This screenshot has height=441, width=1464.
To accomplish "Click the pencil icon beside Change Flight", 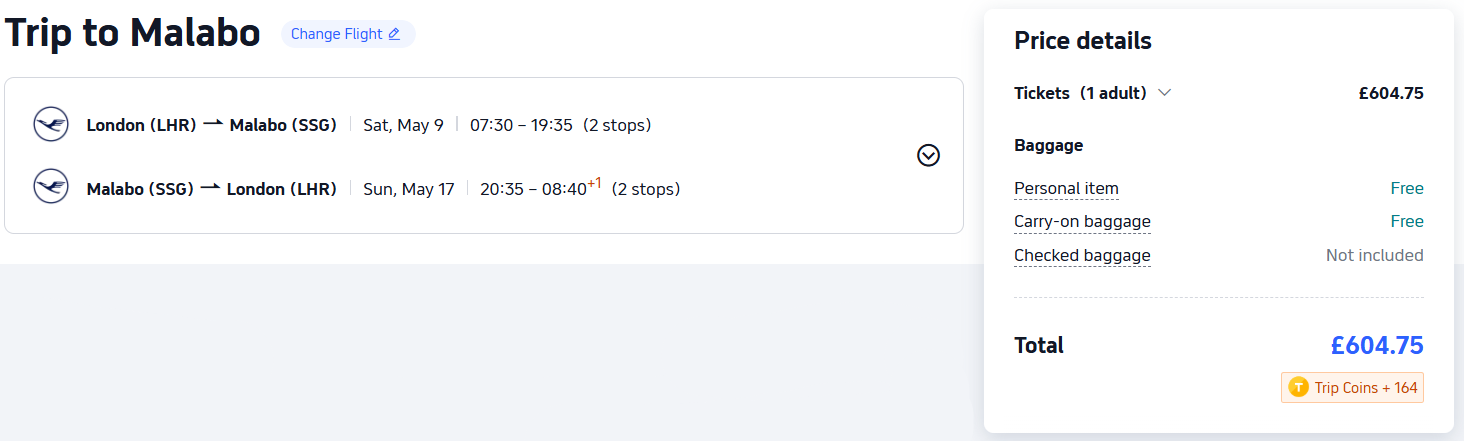I will (x=394, y=34).
